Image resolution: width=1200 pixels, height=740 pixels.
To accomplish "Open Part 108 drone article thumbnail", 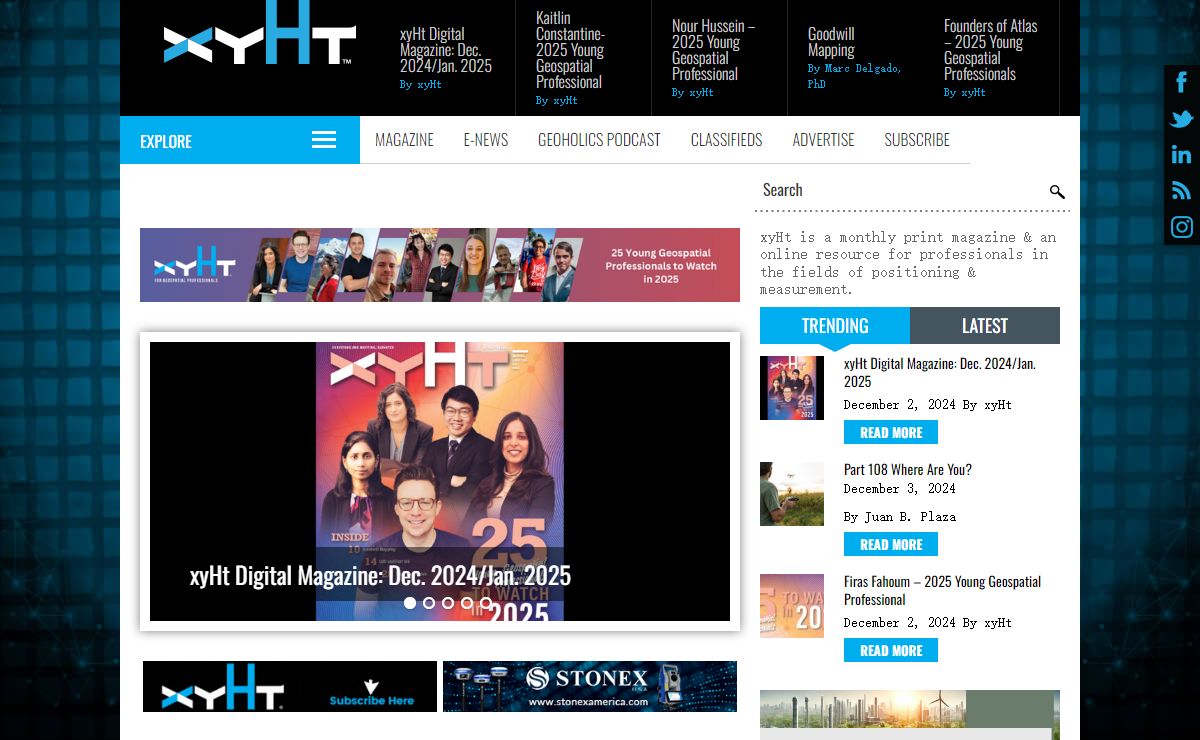I will coord(792,494).
